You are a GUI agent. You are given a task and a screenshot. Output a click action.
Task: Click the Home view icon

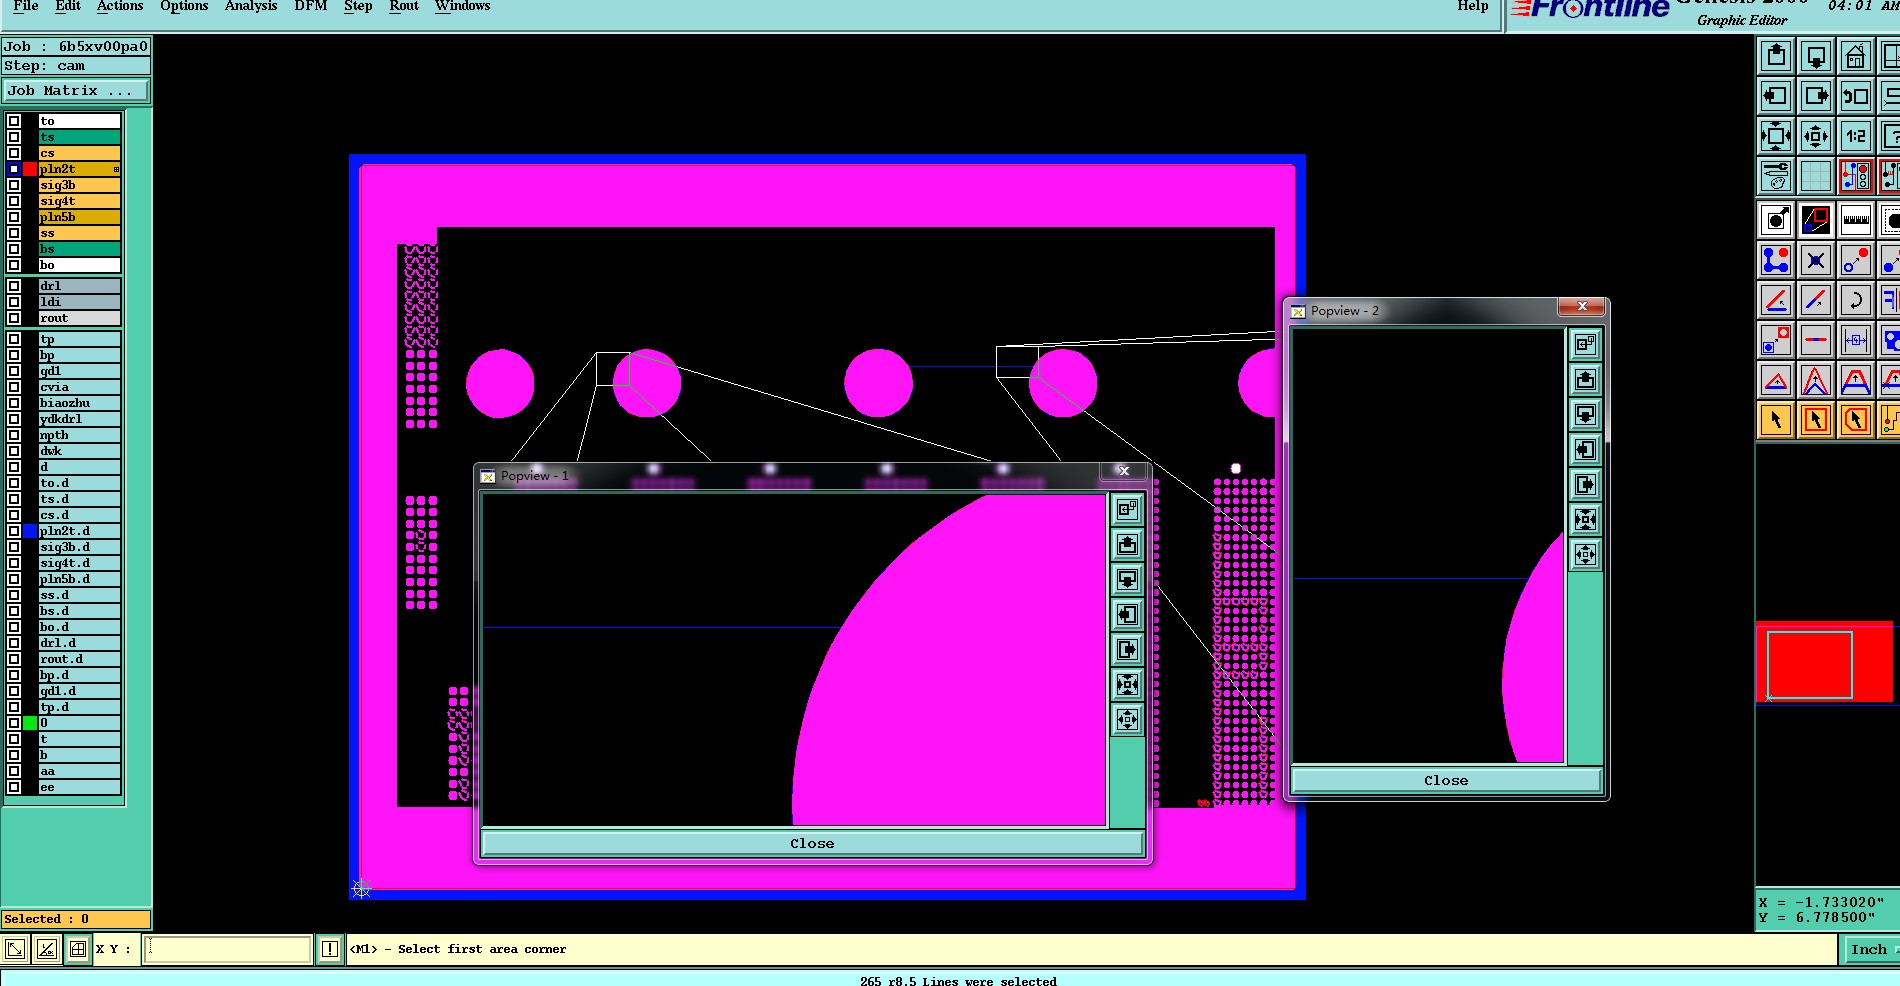pos(1856,56)
